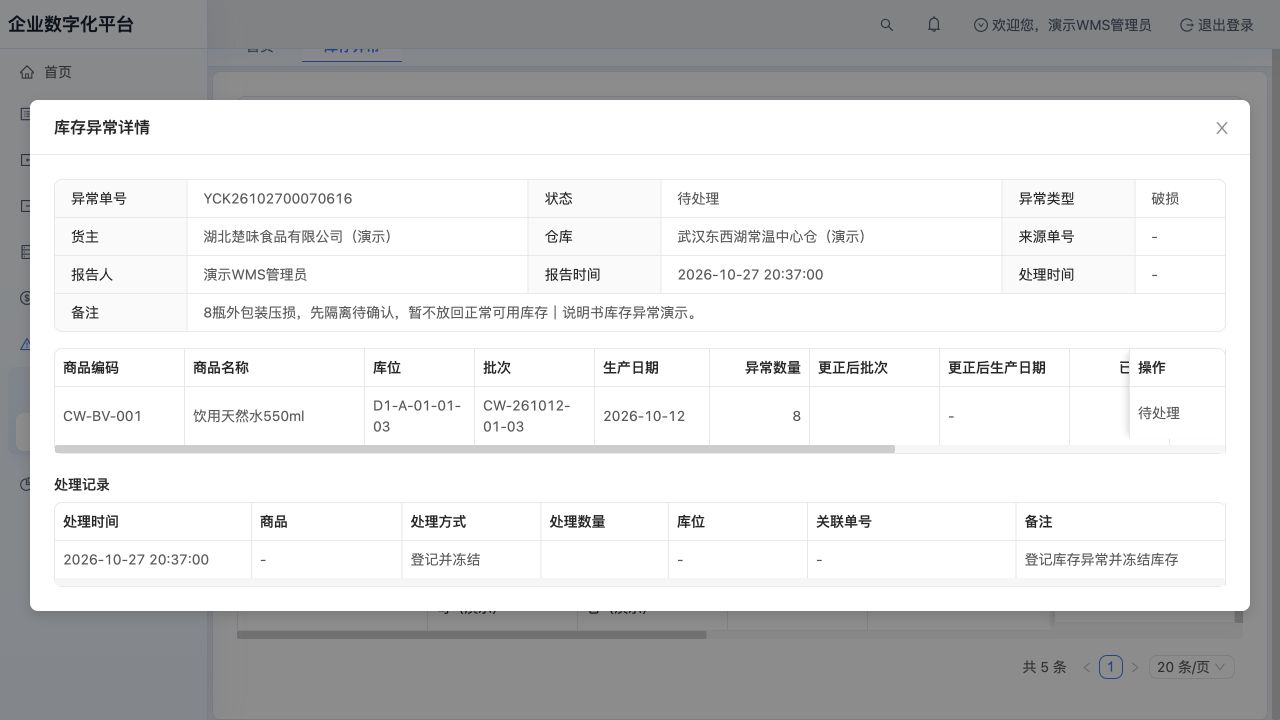Click the 关联单号 column header
Image resolution: width=1280 pixels, height=720 pixels.
(911, 522)
